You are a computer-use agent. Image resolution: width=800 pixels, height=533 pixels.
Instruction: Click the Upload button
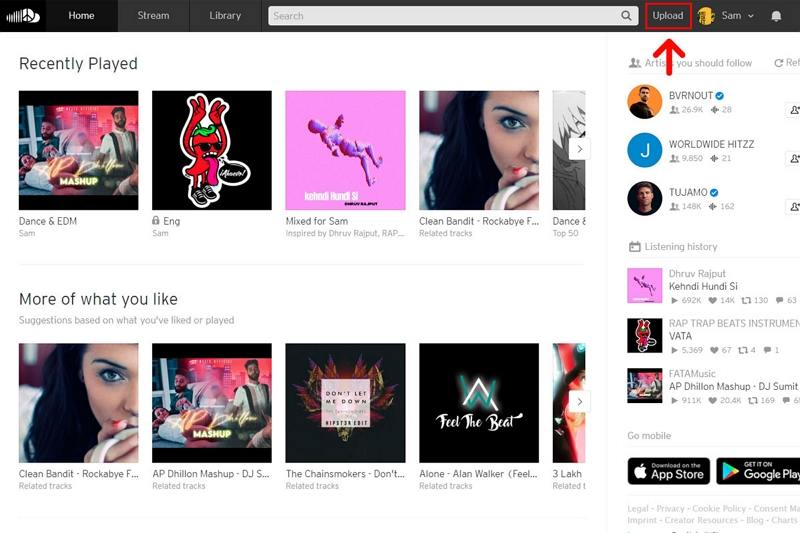point(668,16)
